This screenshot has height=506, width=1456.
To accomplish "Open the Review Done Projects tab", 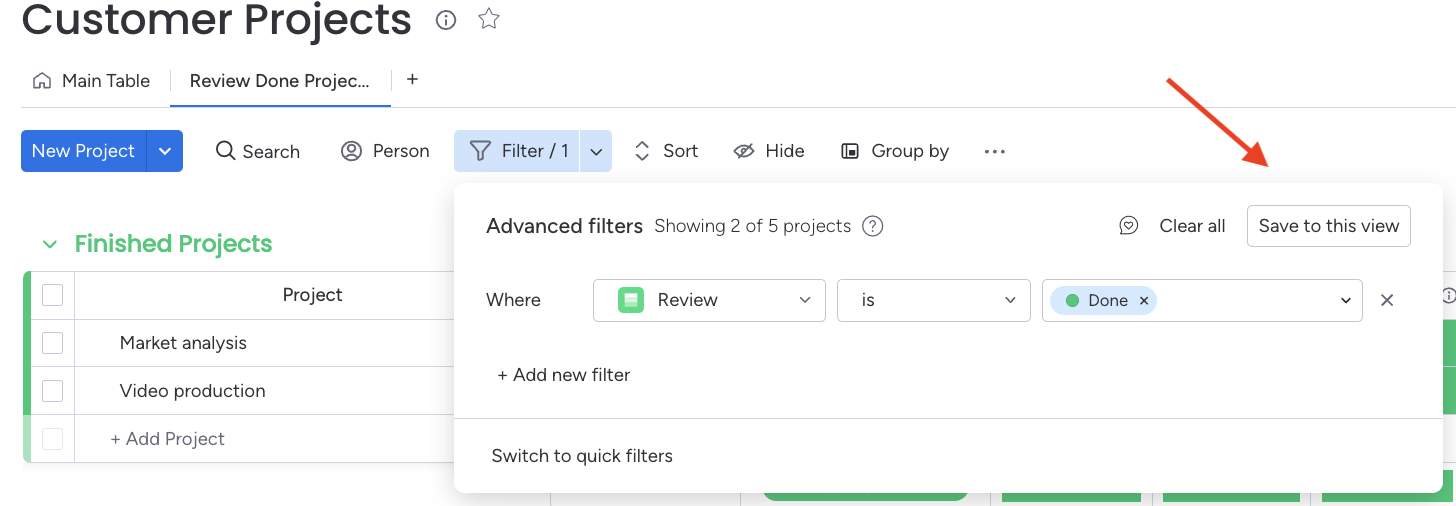I will [279, 81].
